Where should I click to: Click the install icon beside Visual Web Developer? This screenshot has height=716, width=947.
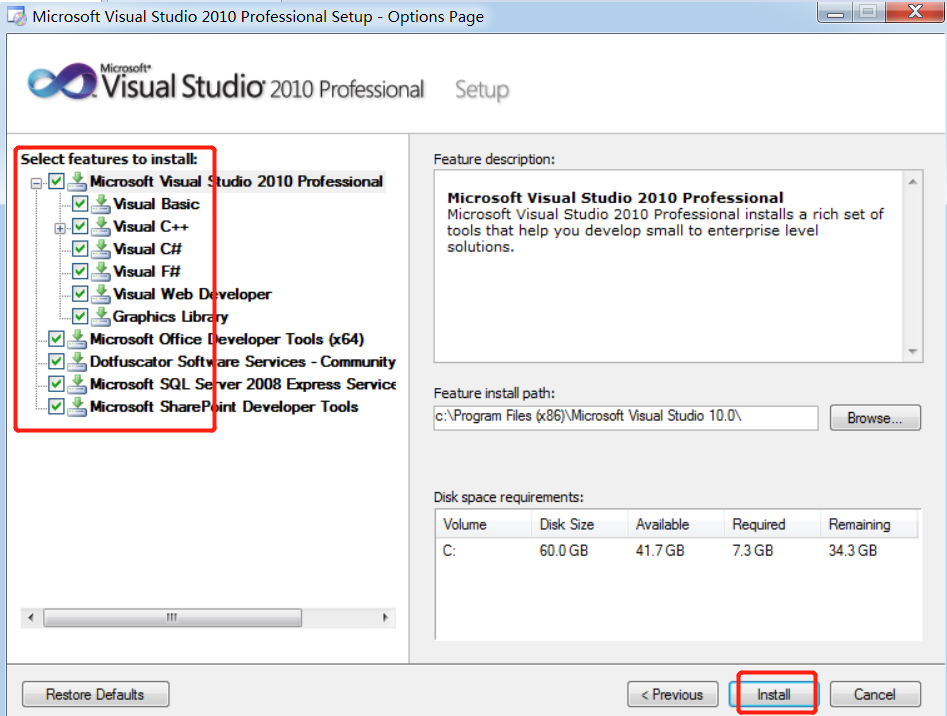(101, 294)
